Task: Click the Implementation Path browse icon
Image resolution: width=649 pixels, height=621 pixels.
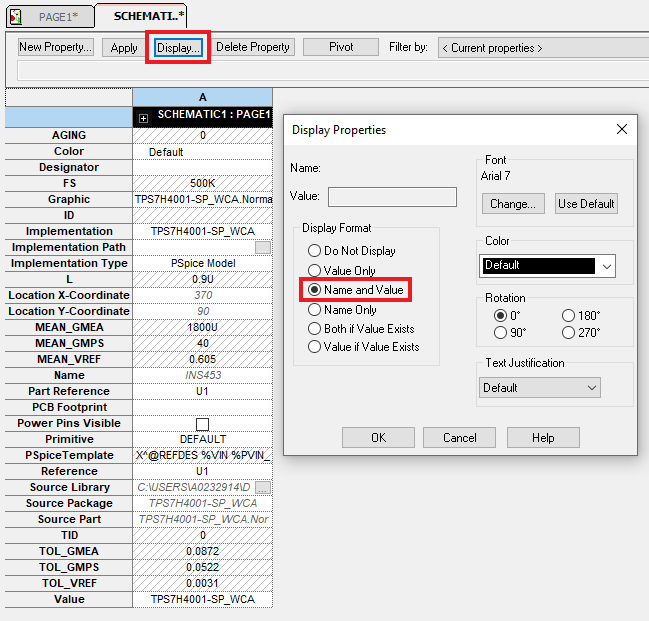Action: click(263, 247)
